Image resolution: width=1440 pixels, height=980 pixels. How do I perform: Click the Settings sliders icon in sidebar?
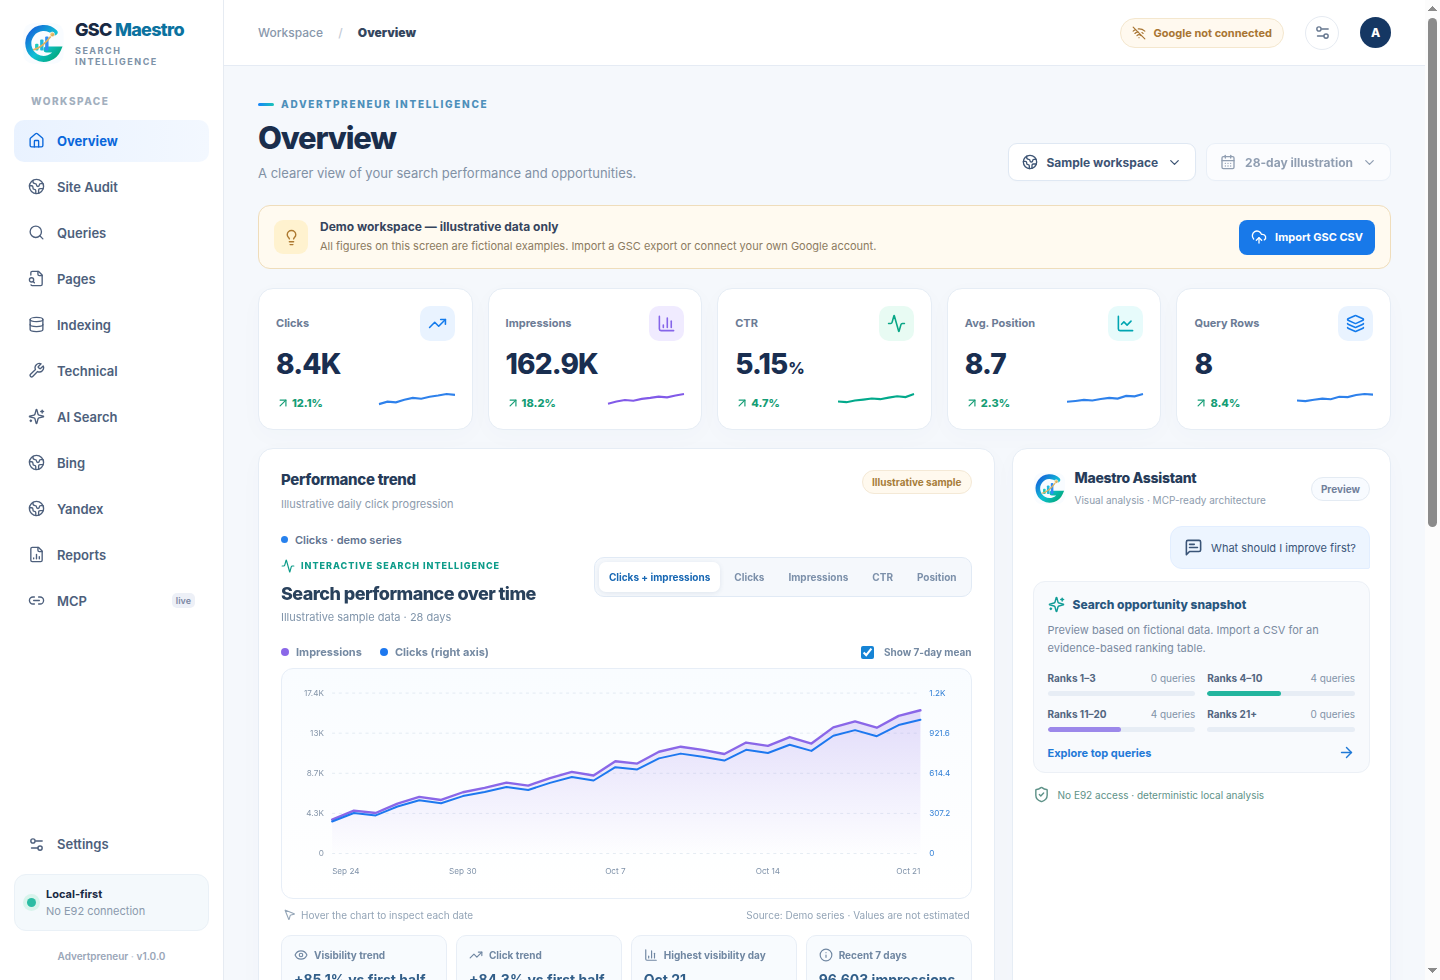tap(37, 844)
